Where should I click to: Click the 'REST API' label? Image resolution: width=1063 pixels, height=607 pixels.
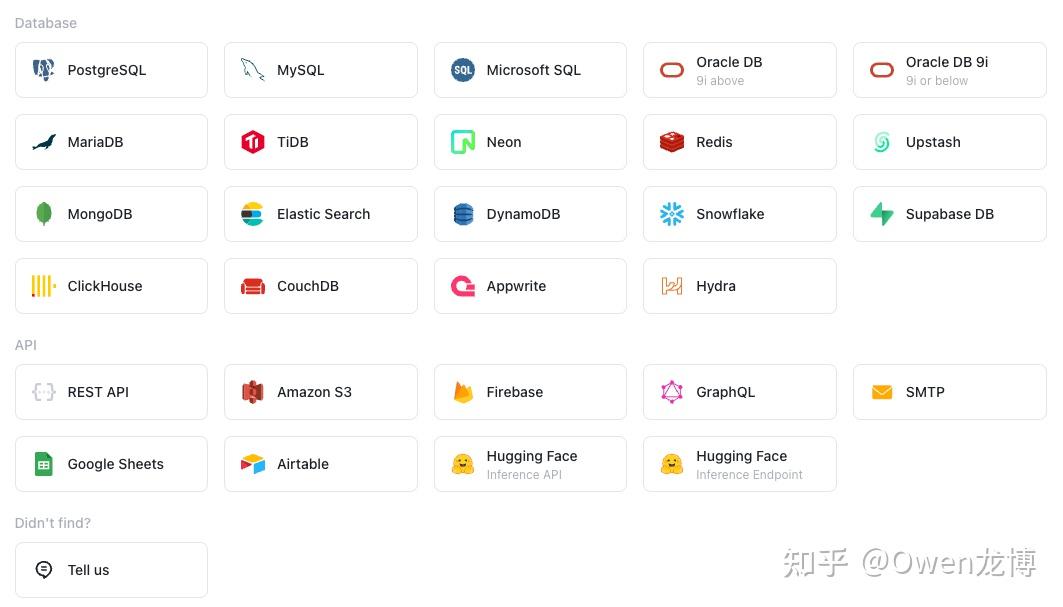point(98,392)
